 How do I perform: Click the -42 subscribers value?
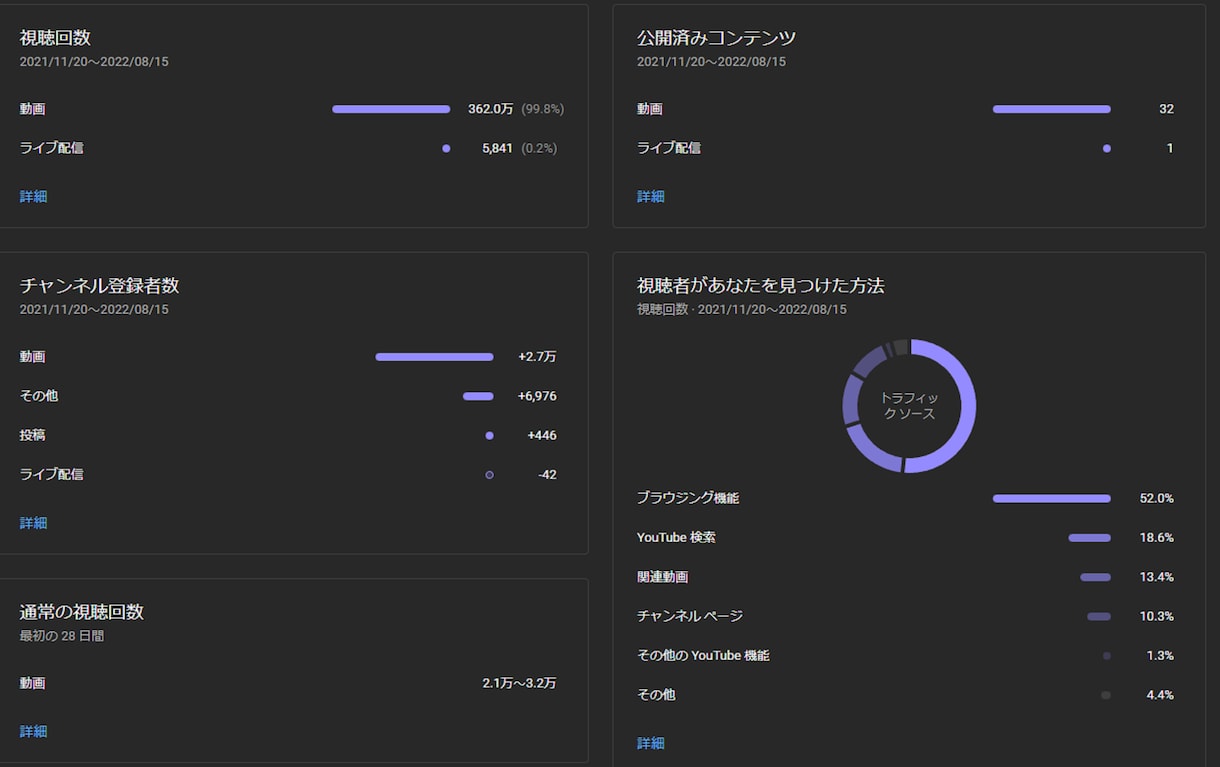[x=547, y=475]
